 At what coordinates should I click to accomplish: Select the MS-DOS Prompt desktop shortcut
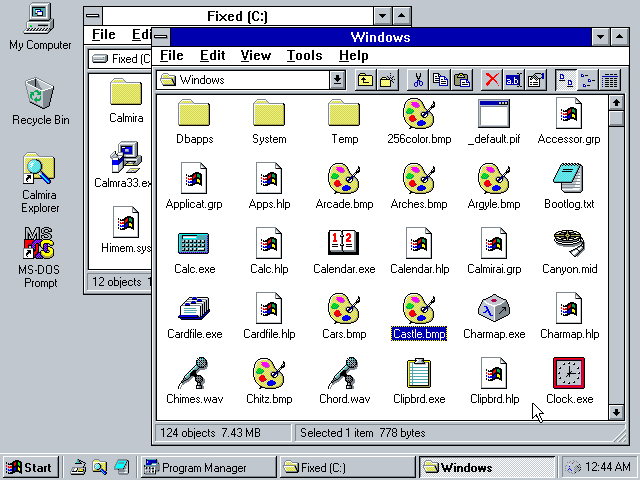click(x=39, y=258)
